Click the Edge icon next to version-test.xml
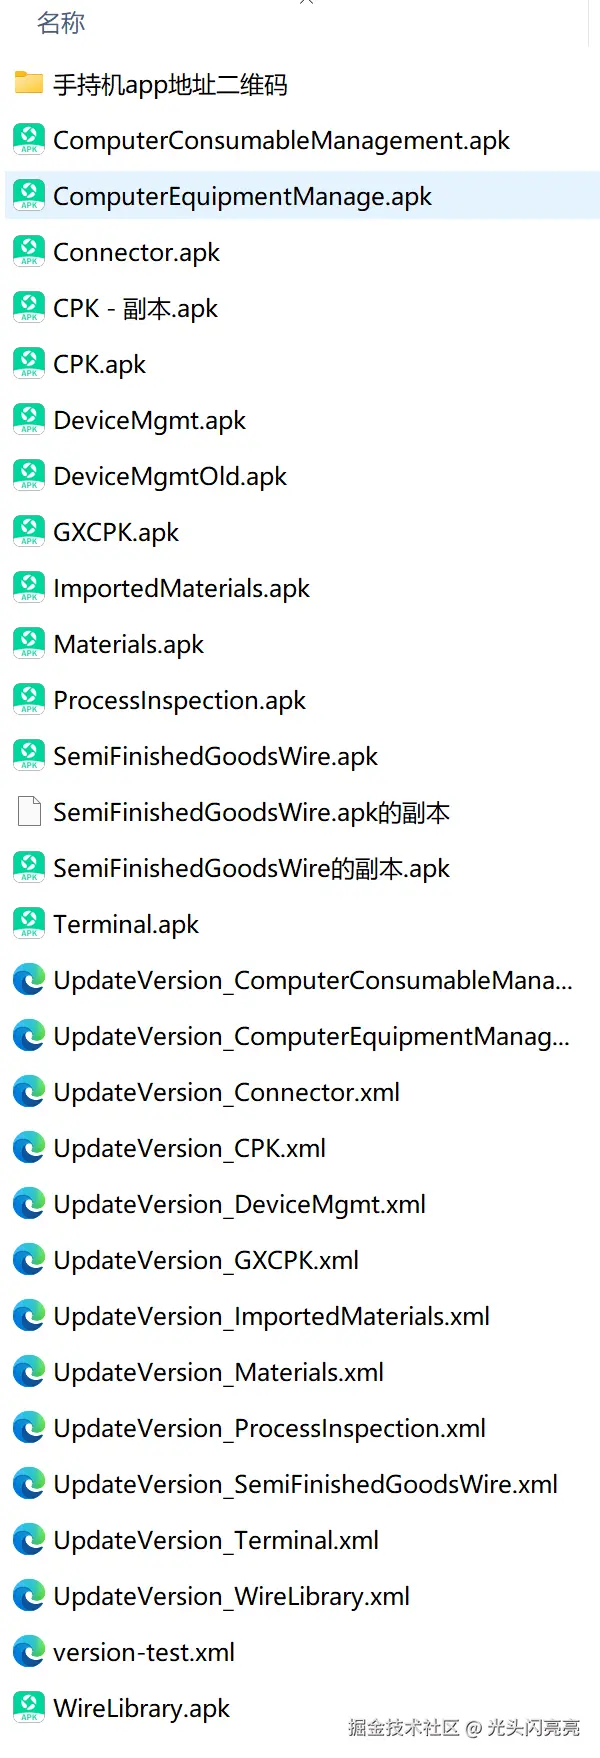This screenshot has height=1758, width=600. pos(29,1651)
